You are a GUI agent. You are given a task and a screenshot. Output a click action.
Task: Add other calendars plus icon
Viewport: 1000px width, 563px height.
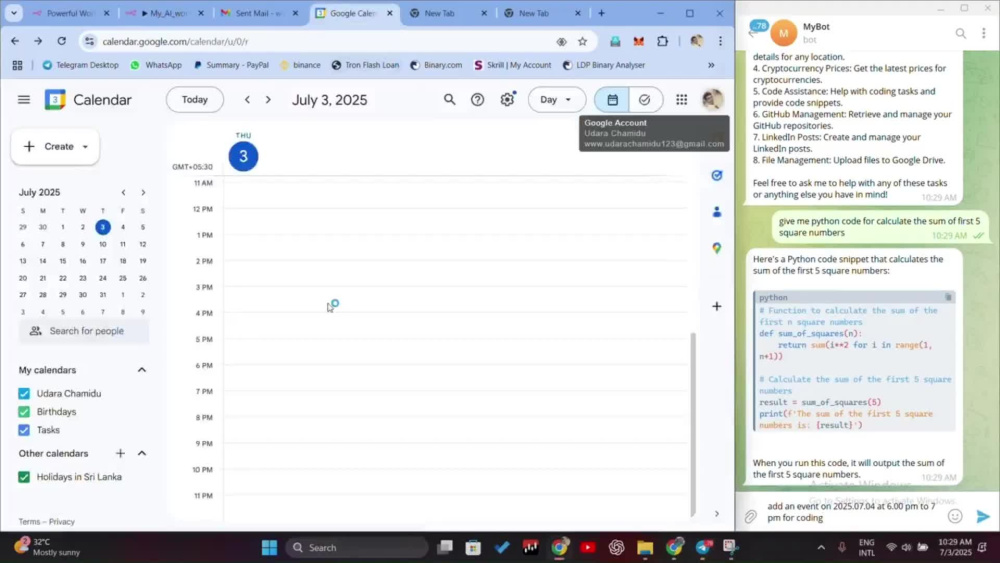pyautogui.click(x=120, y=453)
